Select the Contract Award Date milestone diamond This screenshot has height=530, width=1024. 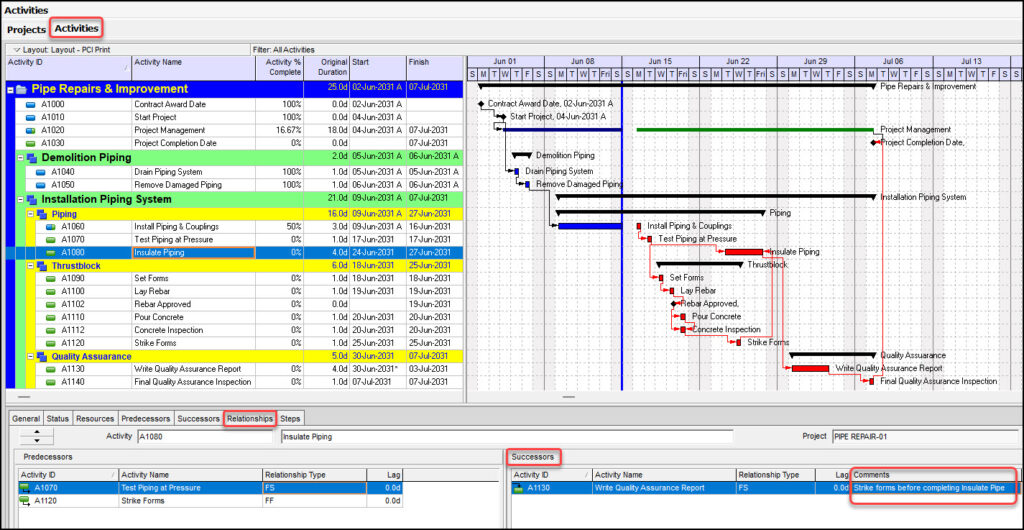pos(481,104)
